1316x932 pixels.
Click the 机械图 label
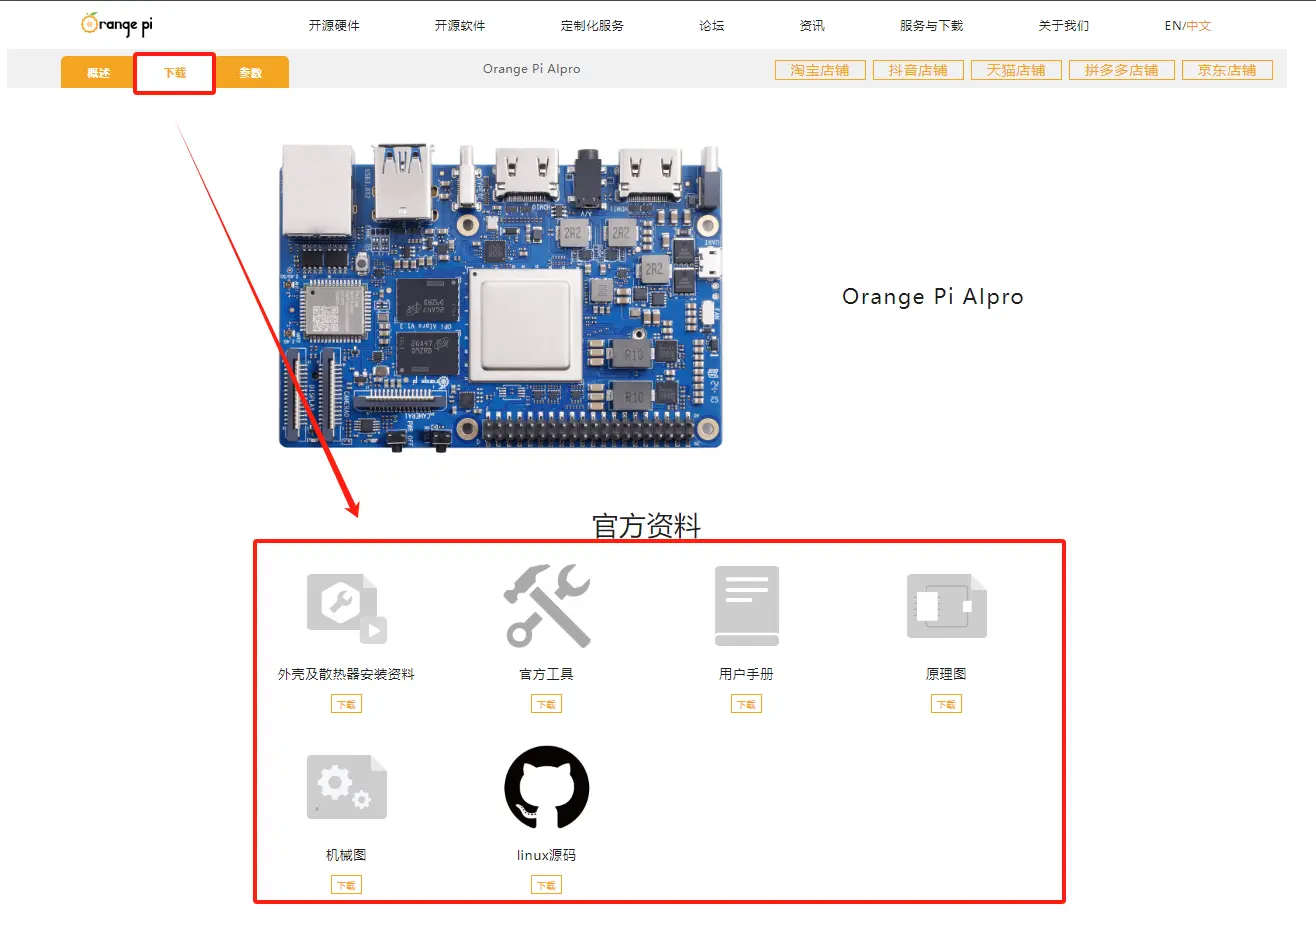(x=346, y=855)
